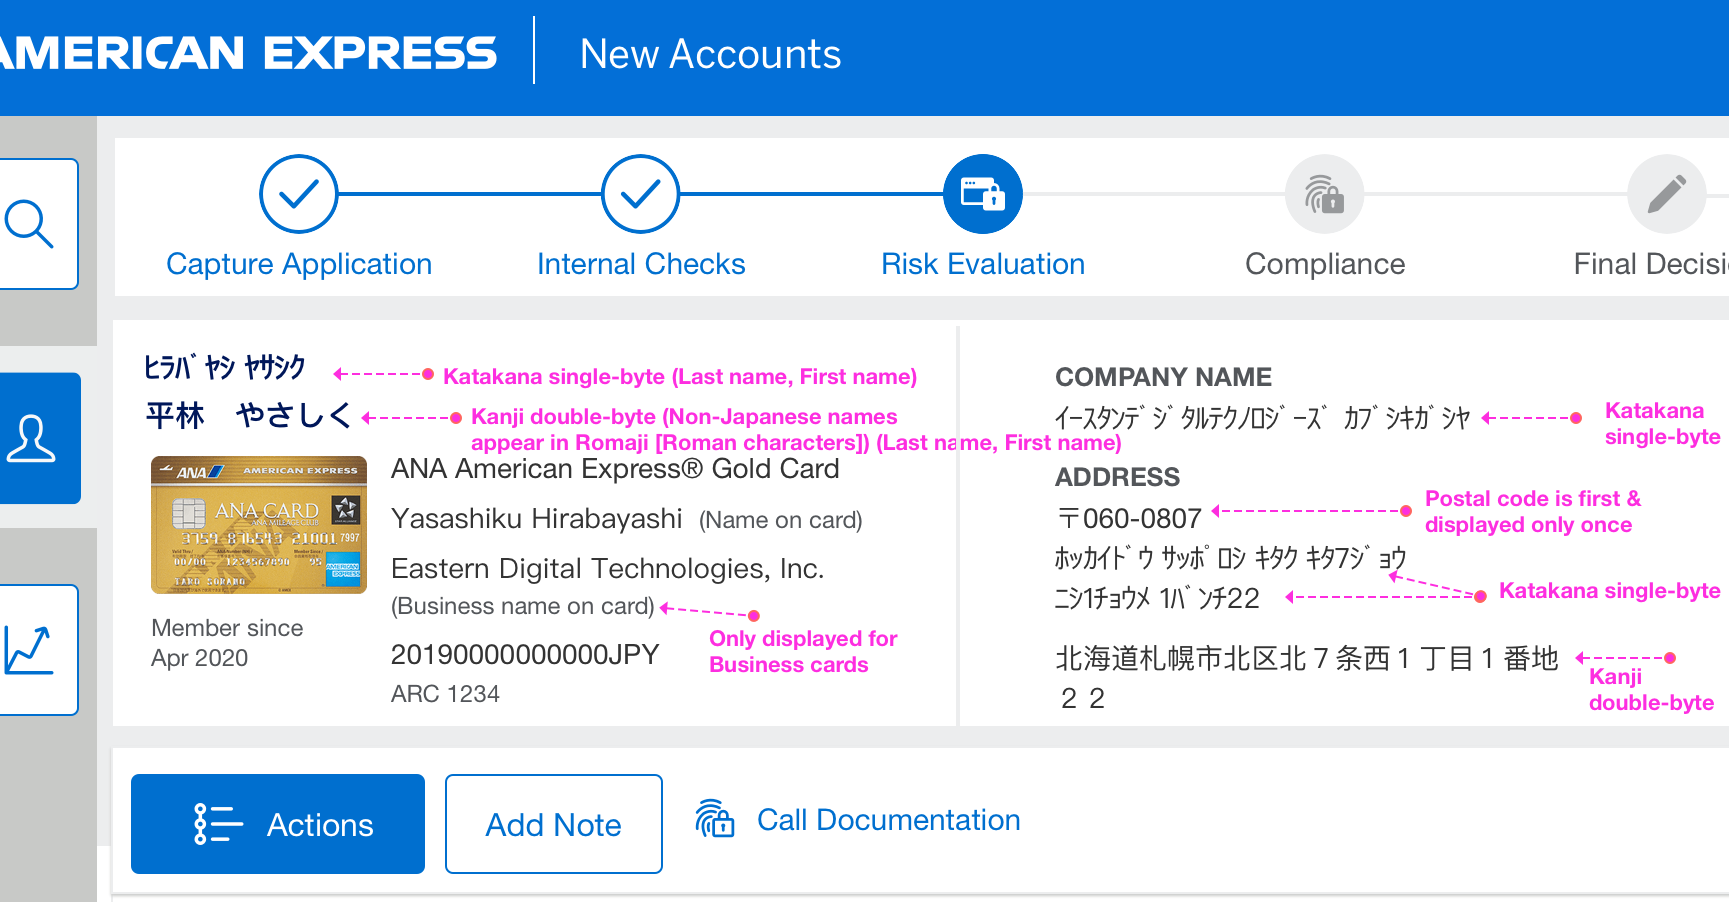Image resolution: width=1729 pixels, height=902 pixels.
Task: Click the Add Note button
Action: [x=553, y=823]
